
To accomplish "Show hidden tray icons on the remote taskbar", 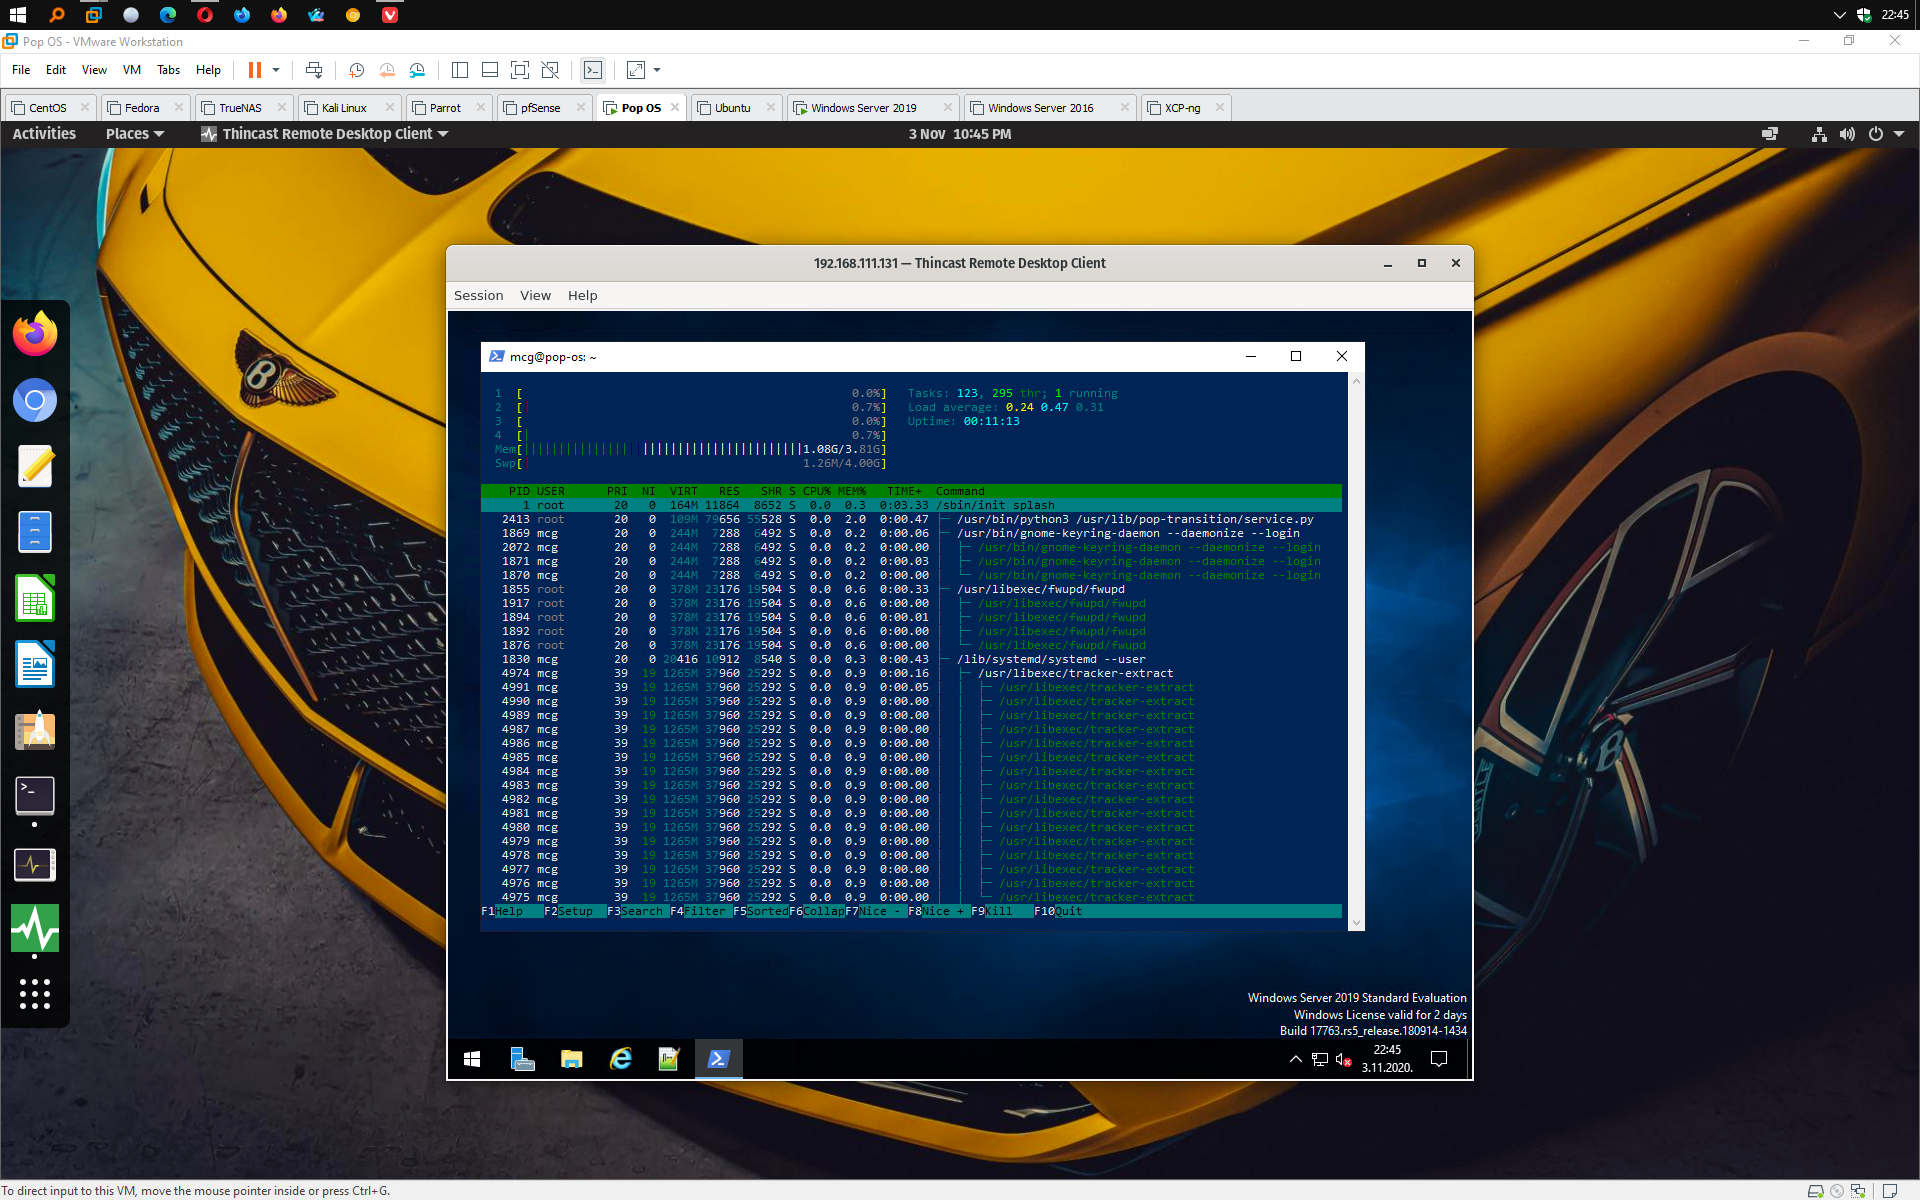I will tap(1295, 1059).
